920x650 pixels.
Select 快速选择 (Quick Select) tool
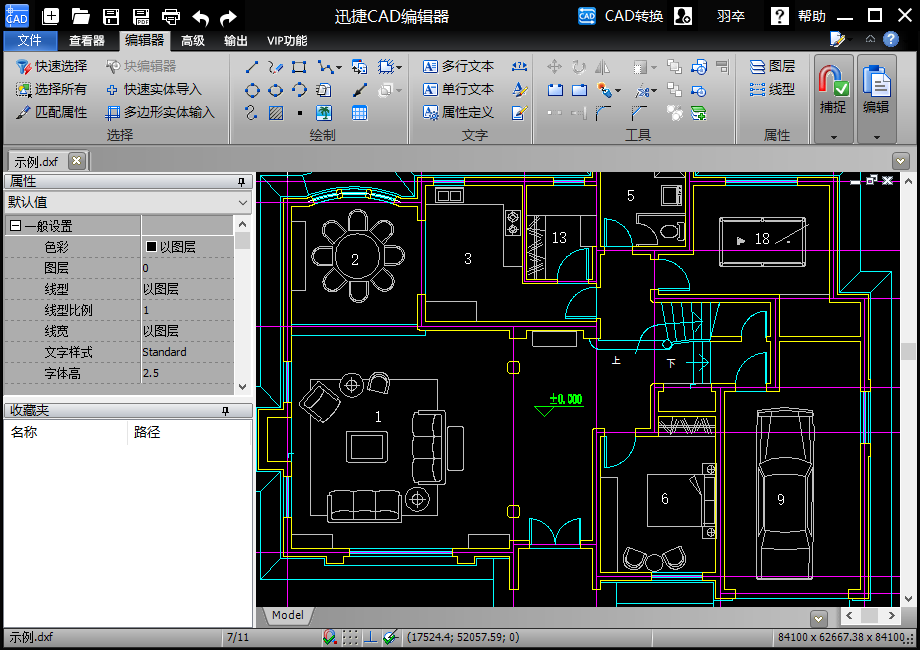pos(52,66)
